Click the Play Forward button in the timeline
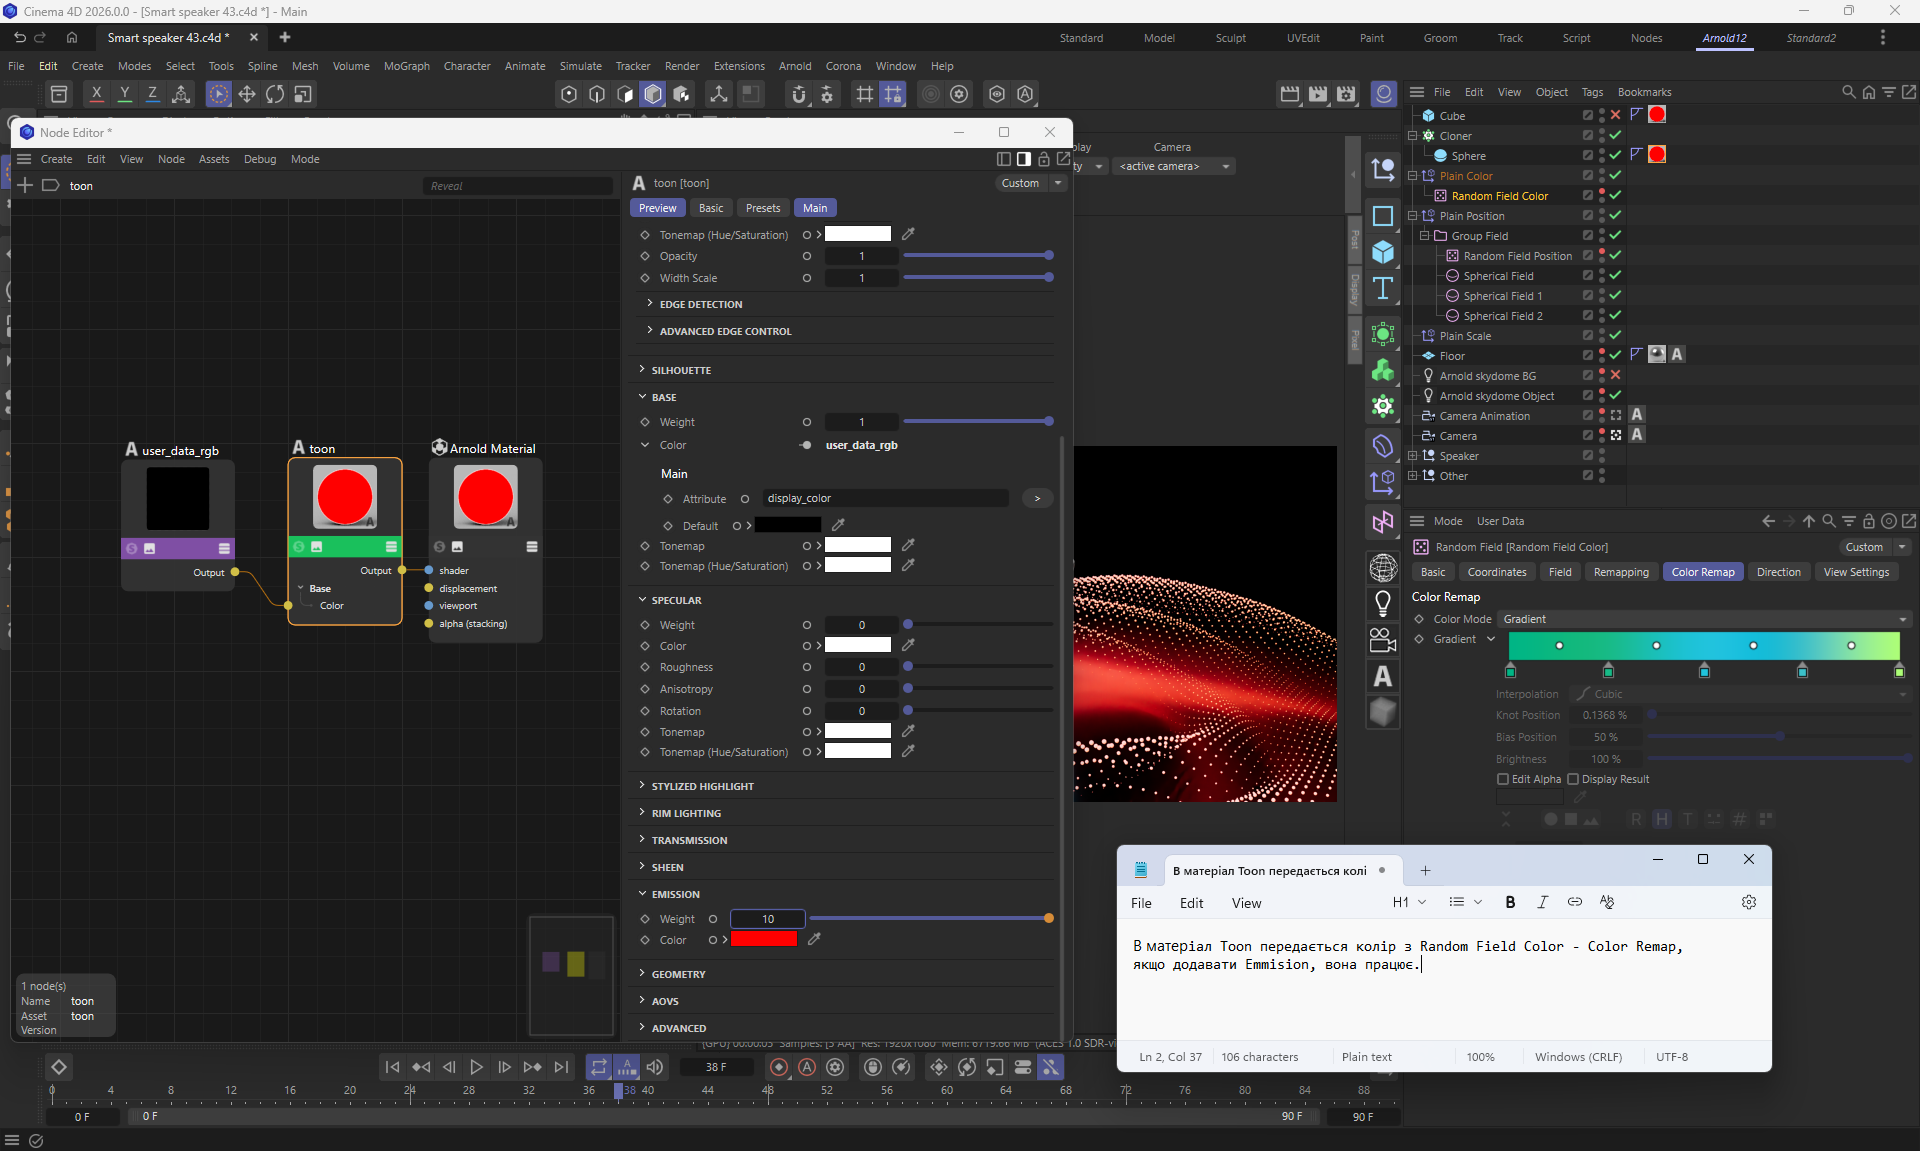Viewport: 1920px width, 1151px height. click(x=477, y=1068)
